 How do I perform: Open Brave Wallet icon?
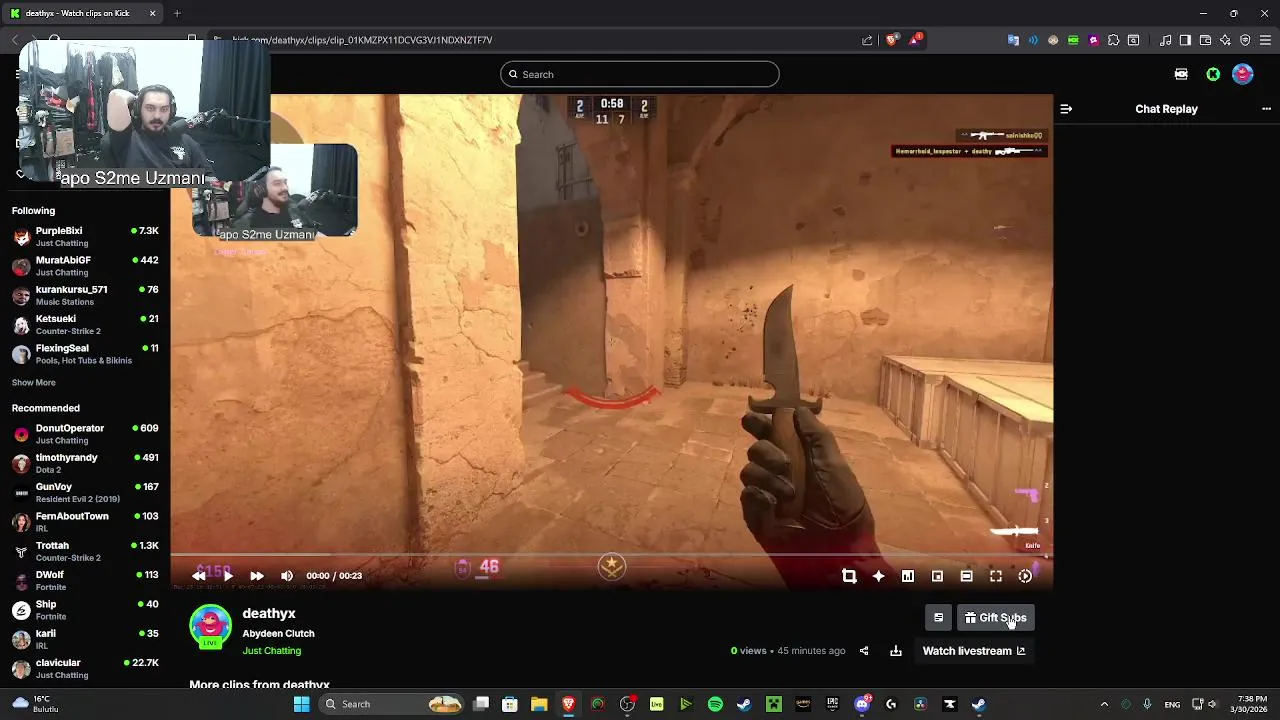point(1205,40)
